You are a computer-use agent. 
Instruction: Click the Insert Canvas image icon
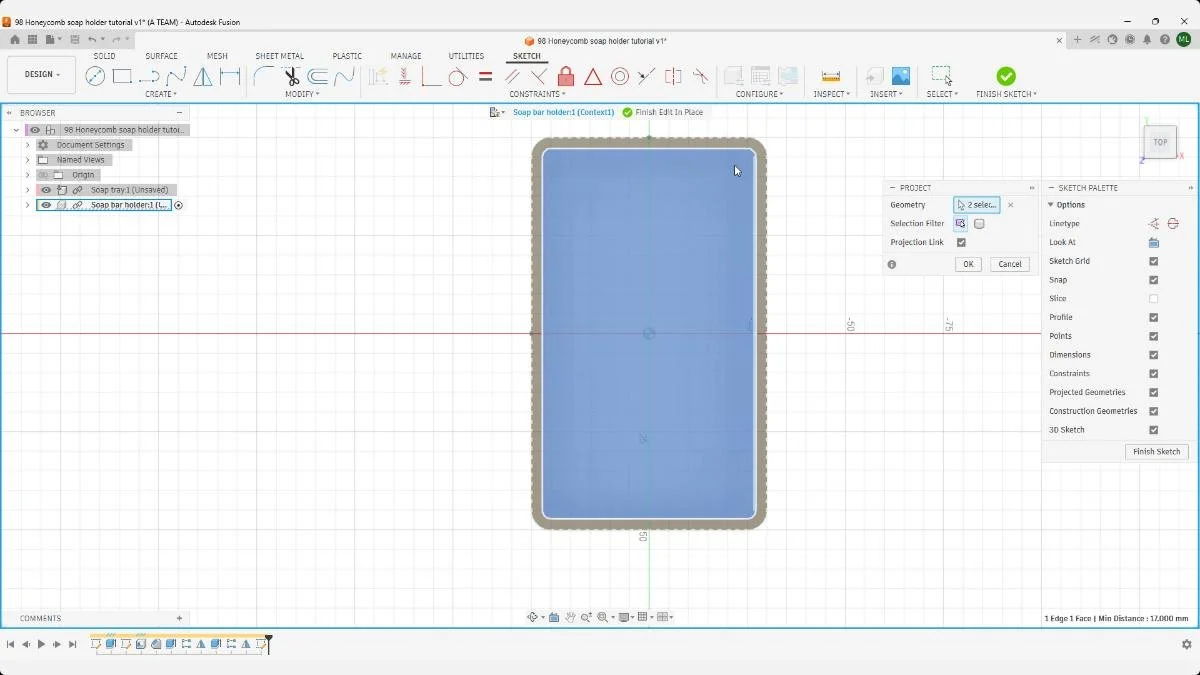tap(901, 77)
